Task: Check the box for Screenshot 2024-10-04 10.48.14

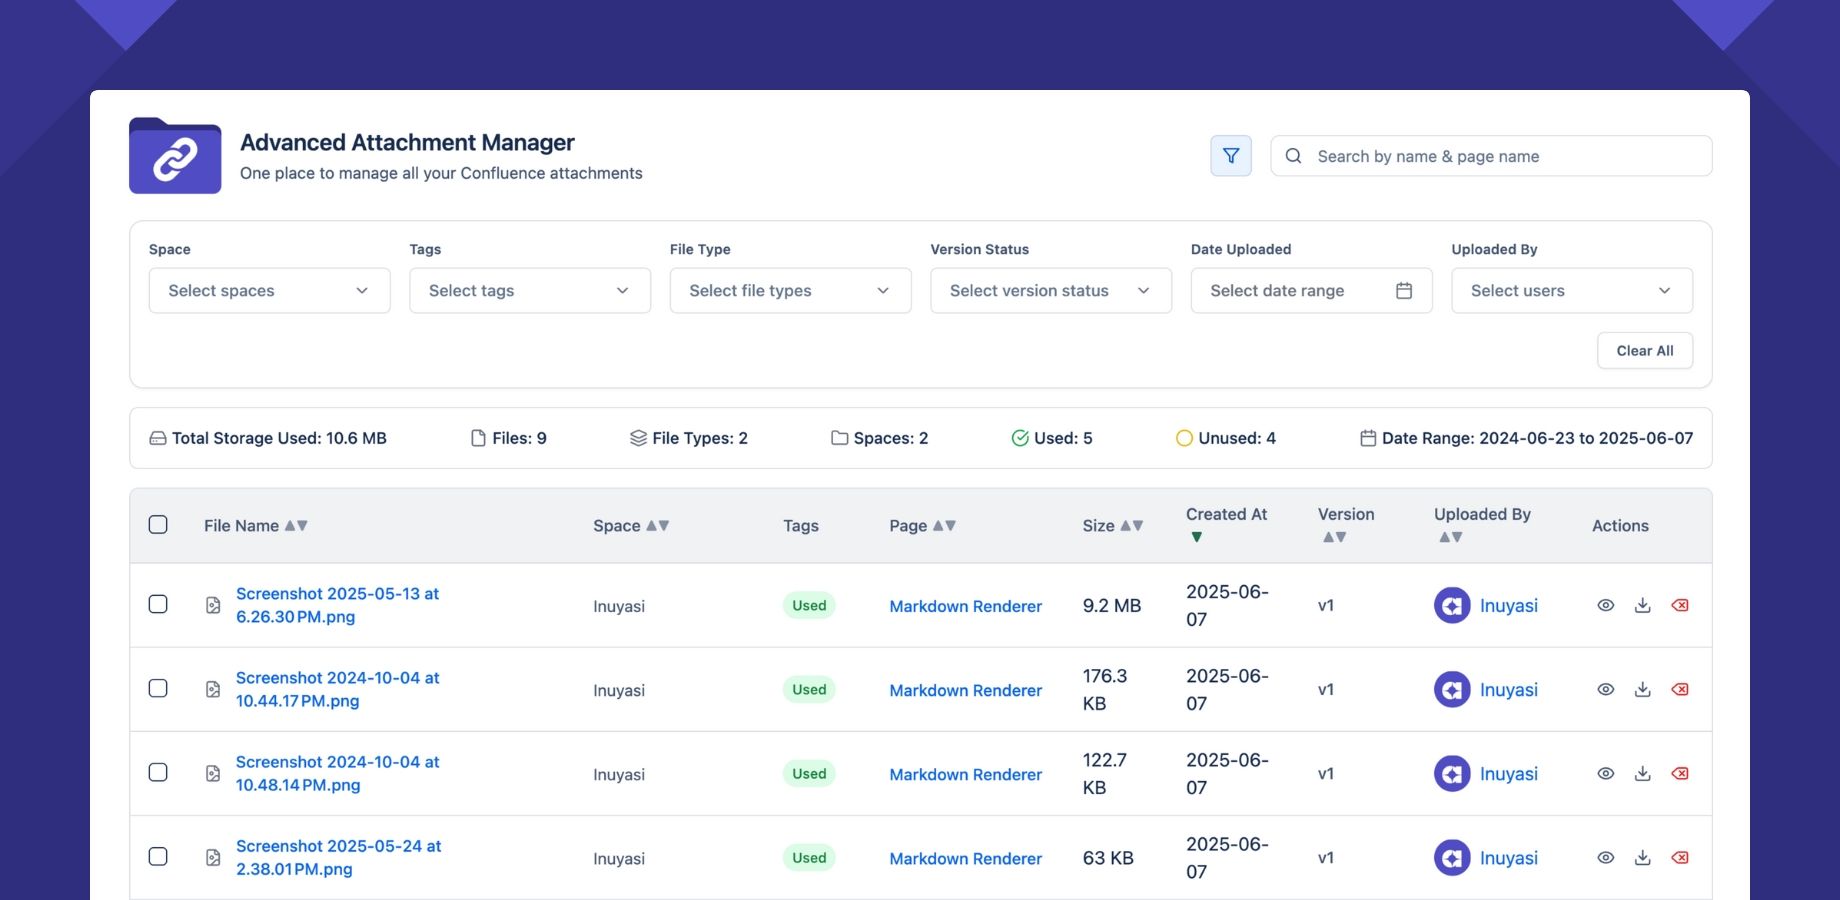Action: (158, 772)
